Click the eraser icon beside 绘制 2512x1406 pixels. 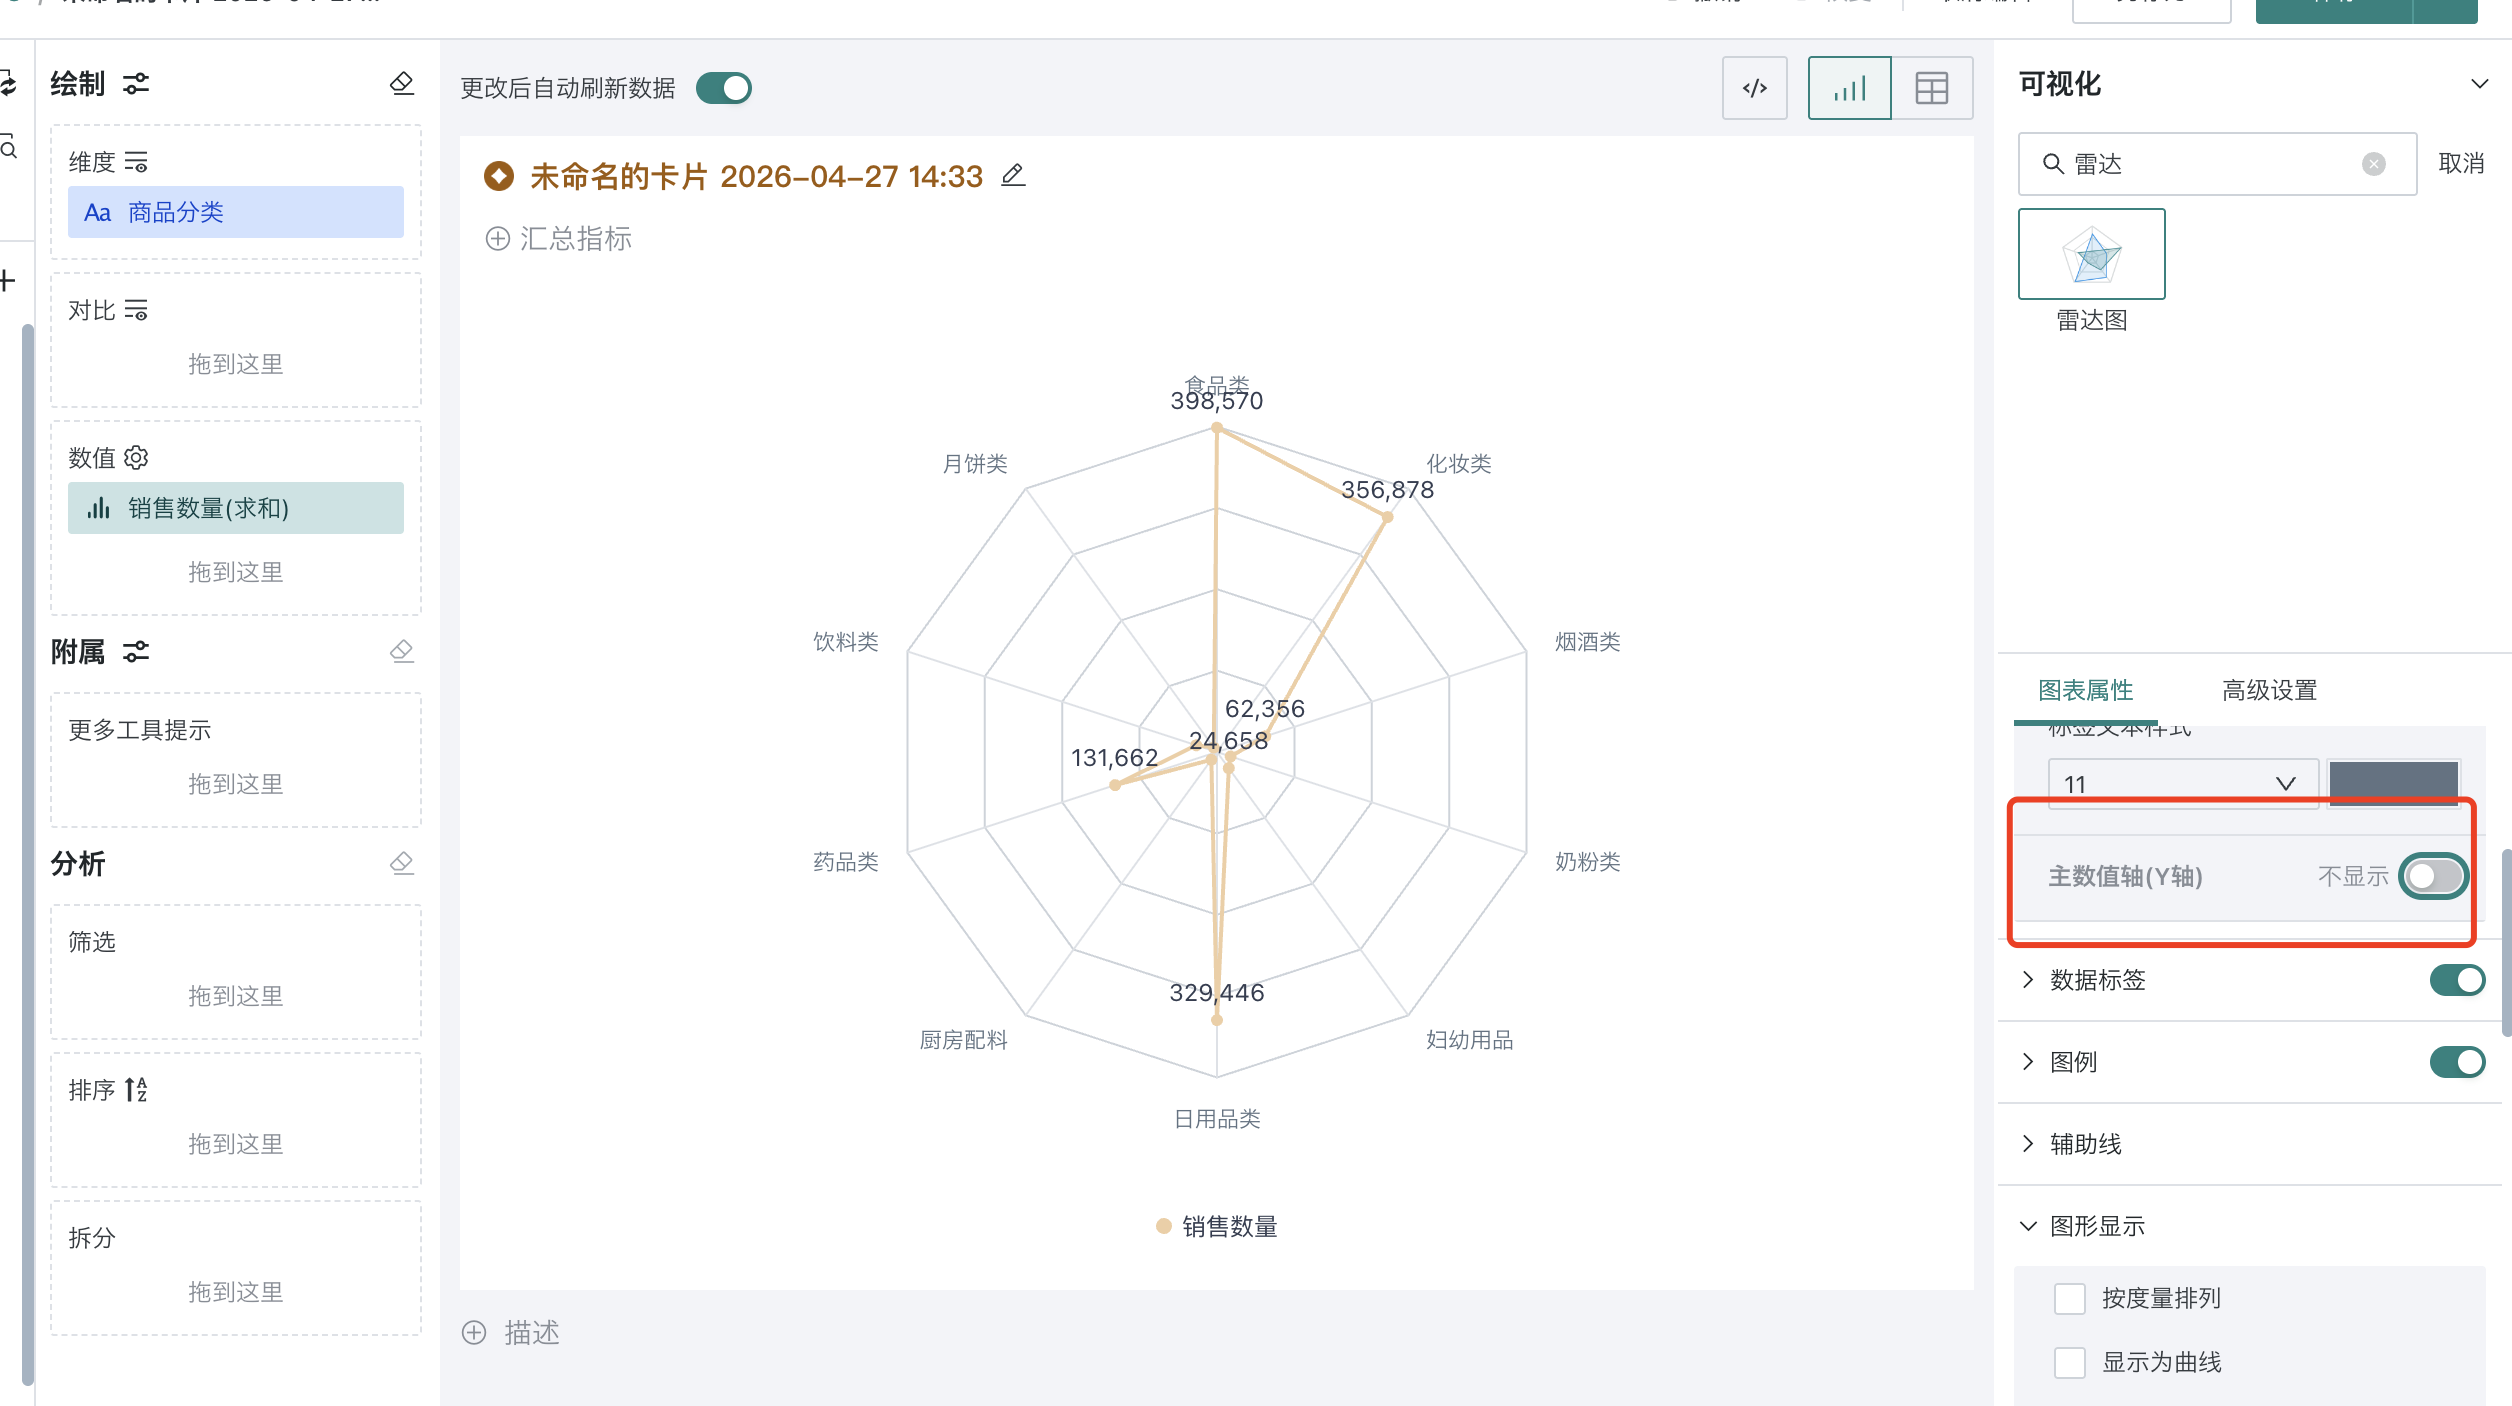point(401,84)
